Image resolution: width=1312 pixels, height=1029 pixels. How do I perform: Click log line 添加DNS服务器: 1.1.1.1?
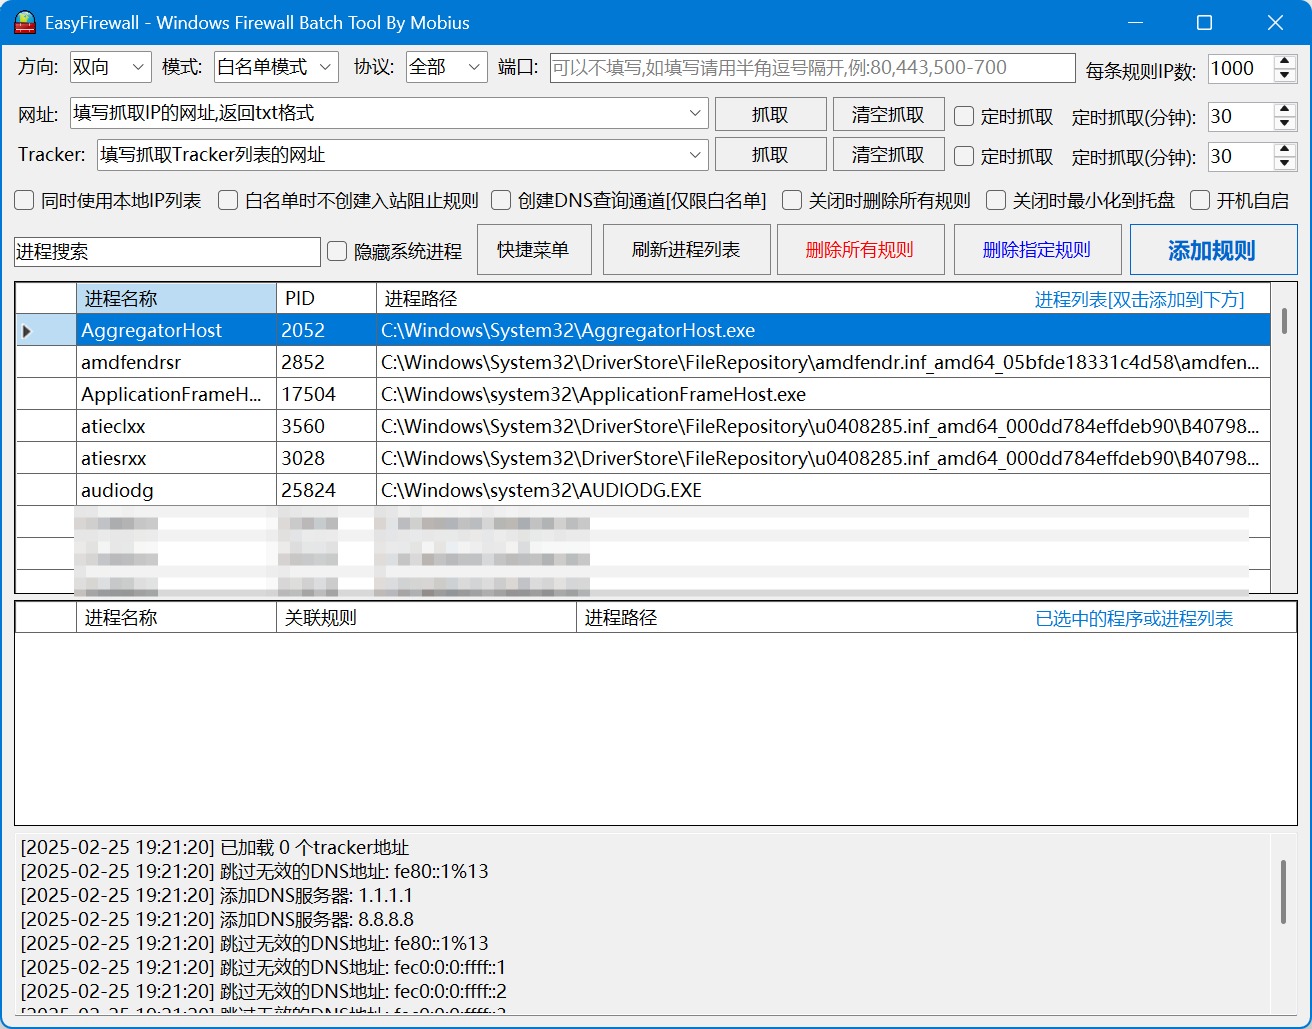pos(217,895)
